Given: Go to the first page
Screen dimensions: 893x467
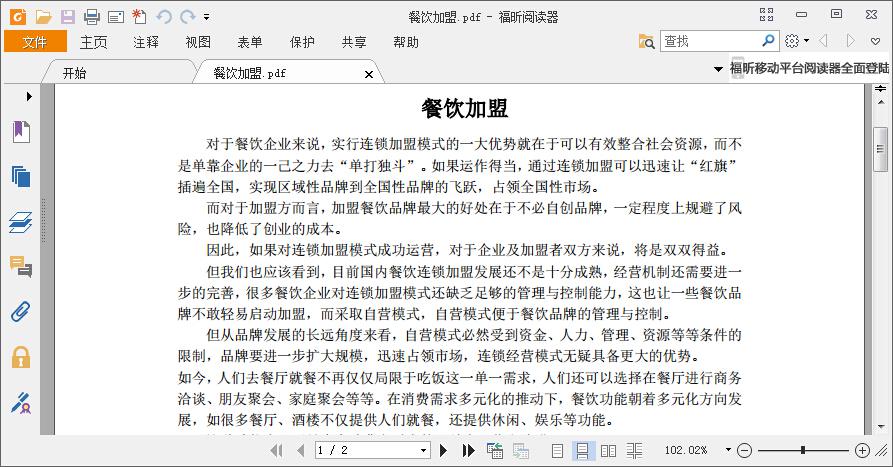Looking at the screenshot, I should (277, 450).
